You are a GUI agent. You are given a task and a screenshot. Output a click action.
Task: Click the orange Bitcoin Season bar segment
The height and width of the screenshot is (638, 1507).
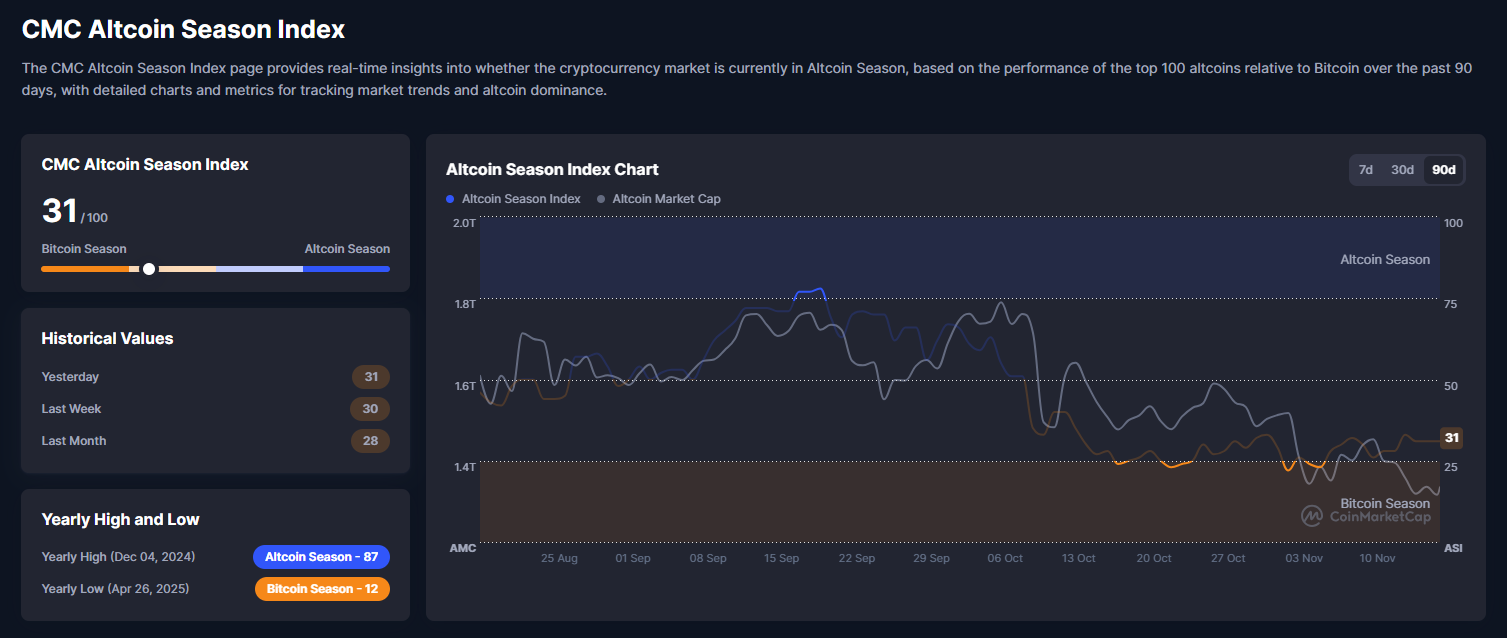coord(85,269)
